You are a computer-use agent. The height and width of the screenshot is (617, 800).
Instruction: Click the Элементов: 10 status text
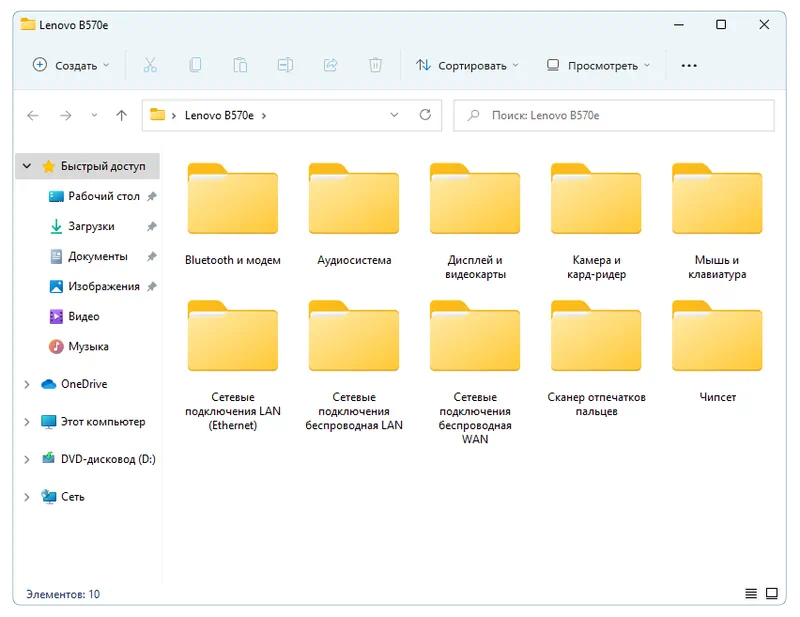click(63, 594)
